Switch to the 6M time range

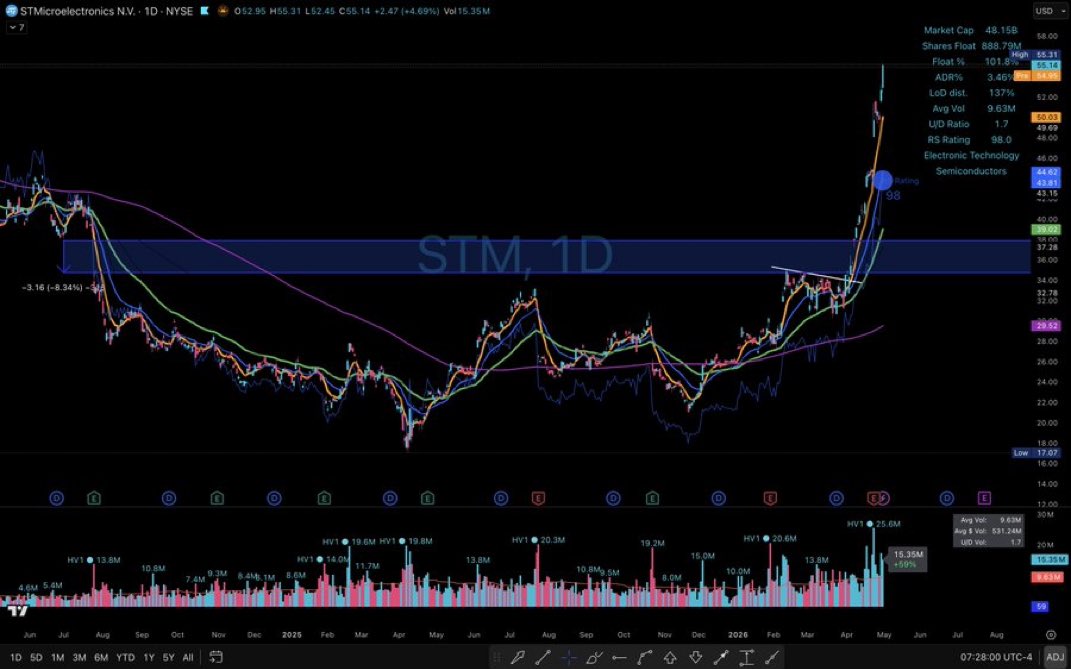(x=101, y=657)
